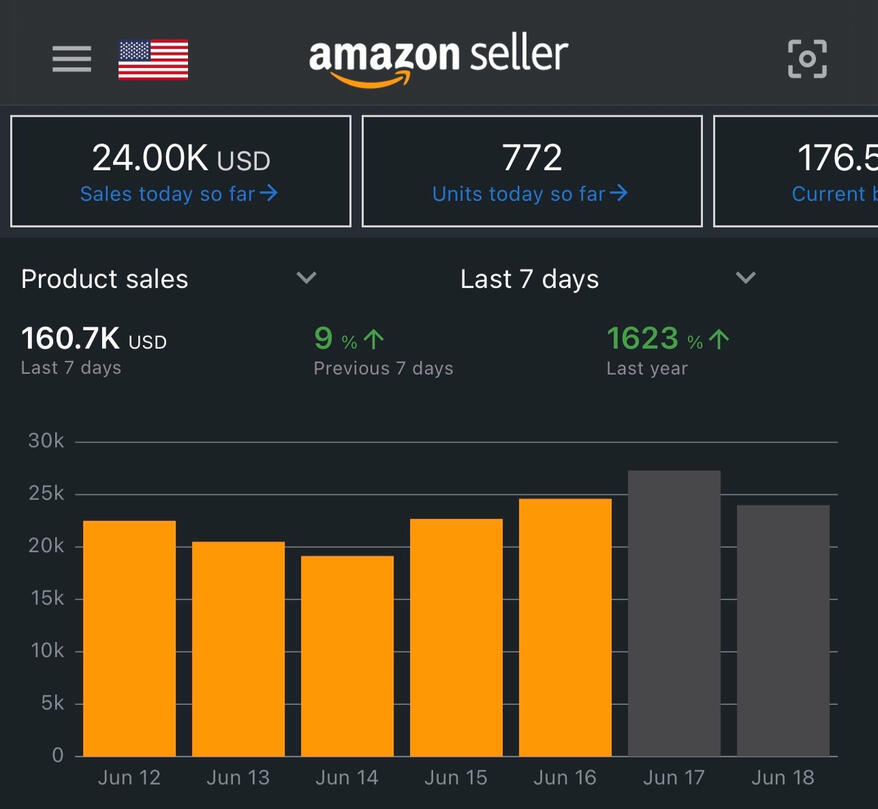Open the Last 7 days range selector
The image size is (878, 809).
529,279
